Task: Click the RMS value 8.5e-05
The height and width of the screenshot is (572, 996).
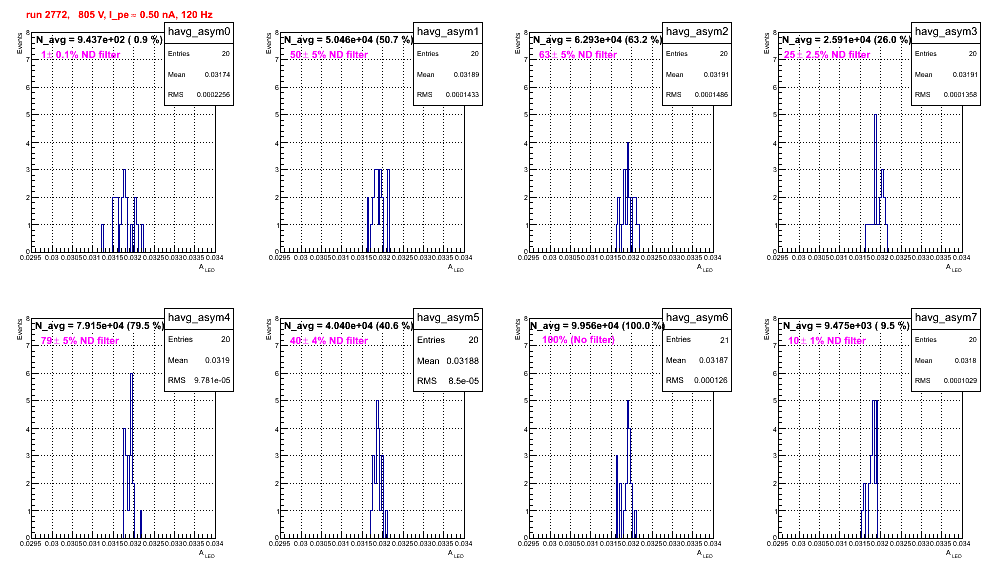Action: [464, 381]
